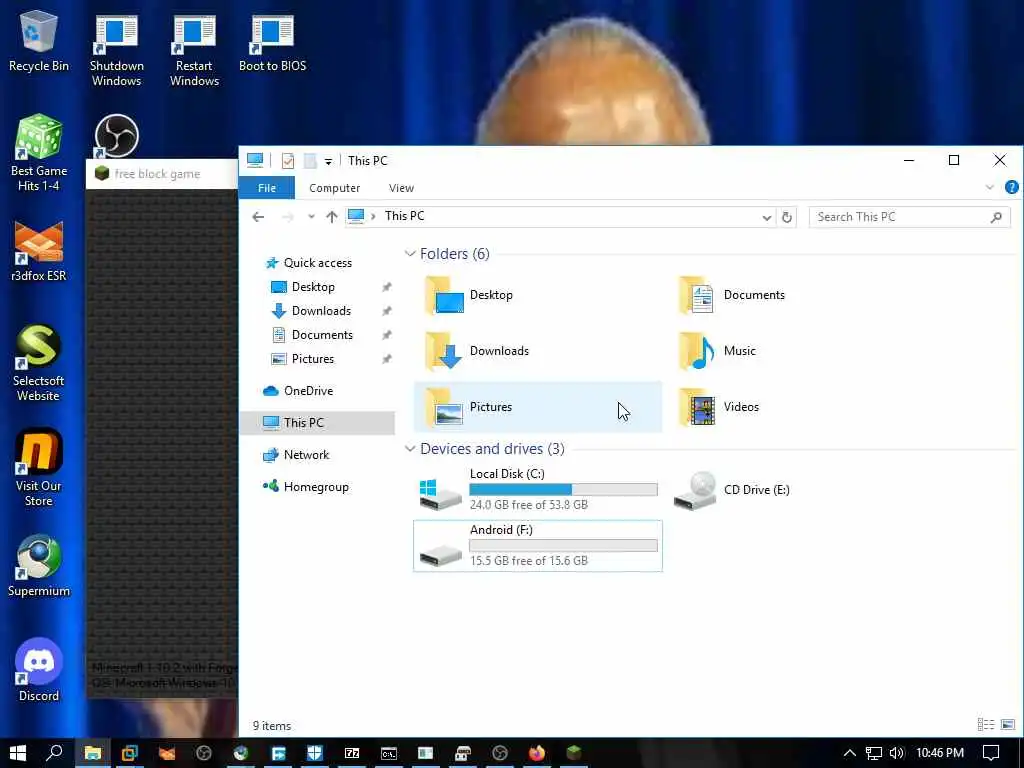
Task: Toggle the pin next to Documents in Quick access
Action: coord(387,335)
